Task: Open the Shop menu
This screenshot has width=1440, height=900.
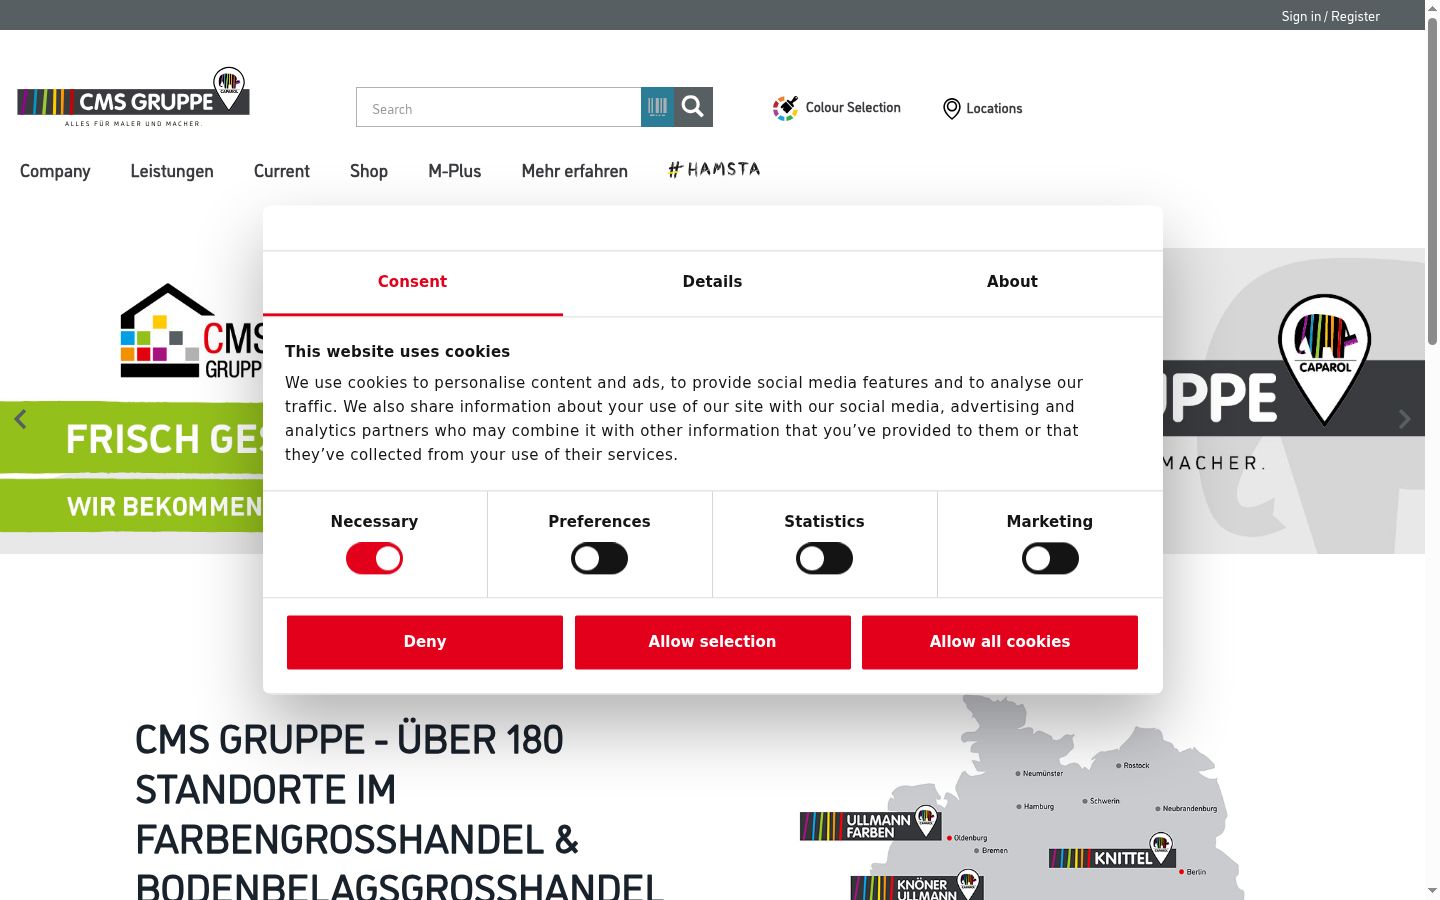Action: [x=369, y=171]
